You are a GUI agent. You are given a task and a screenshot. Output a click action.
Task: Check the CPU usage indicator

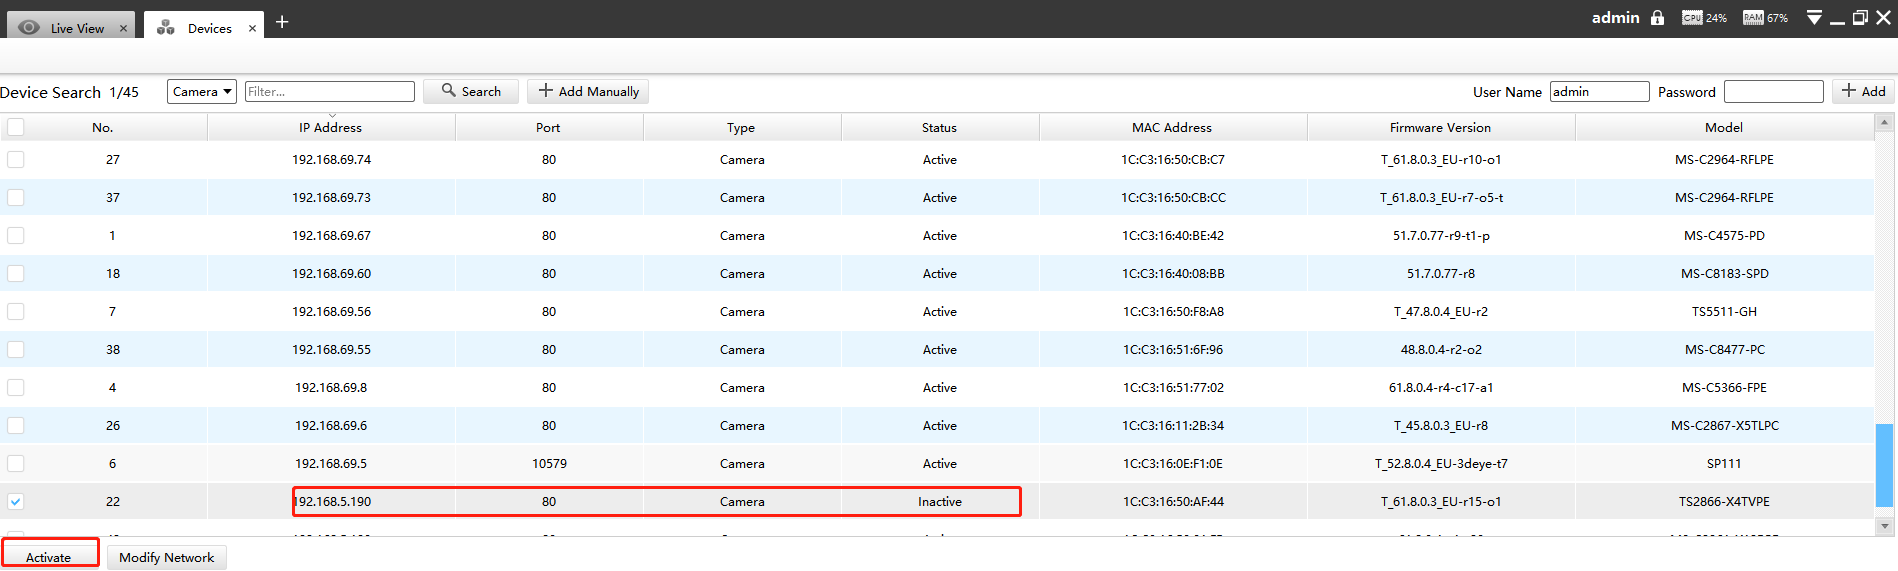1704,18
